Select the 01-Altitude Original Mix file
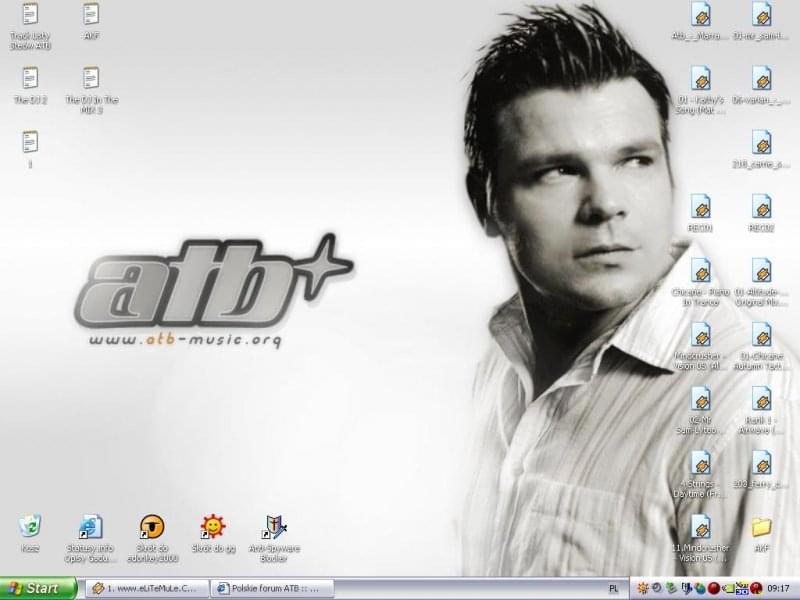 tap(761, 283)
